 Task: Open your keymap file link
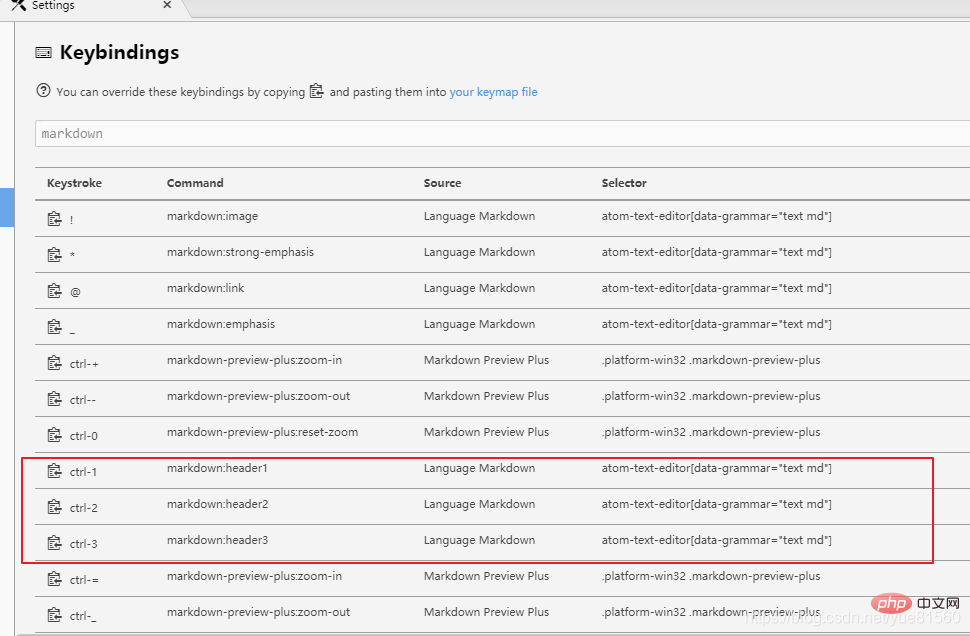[x=493, y=92]
